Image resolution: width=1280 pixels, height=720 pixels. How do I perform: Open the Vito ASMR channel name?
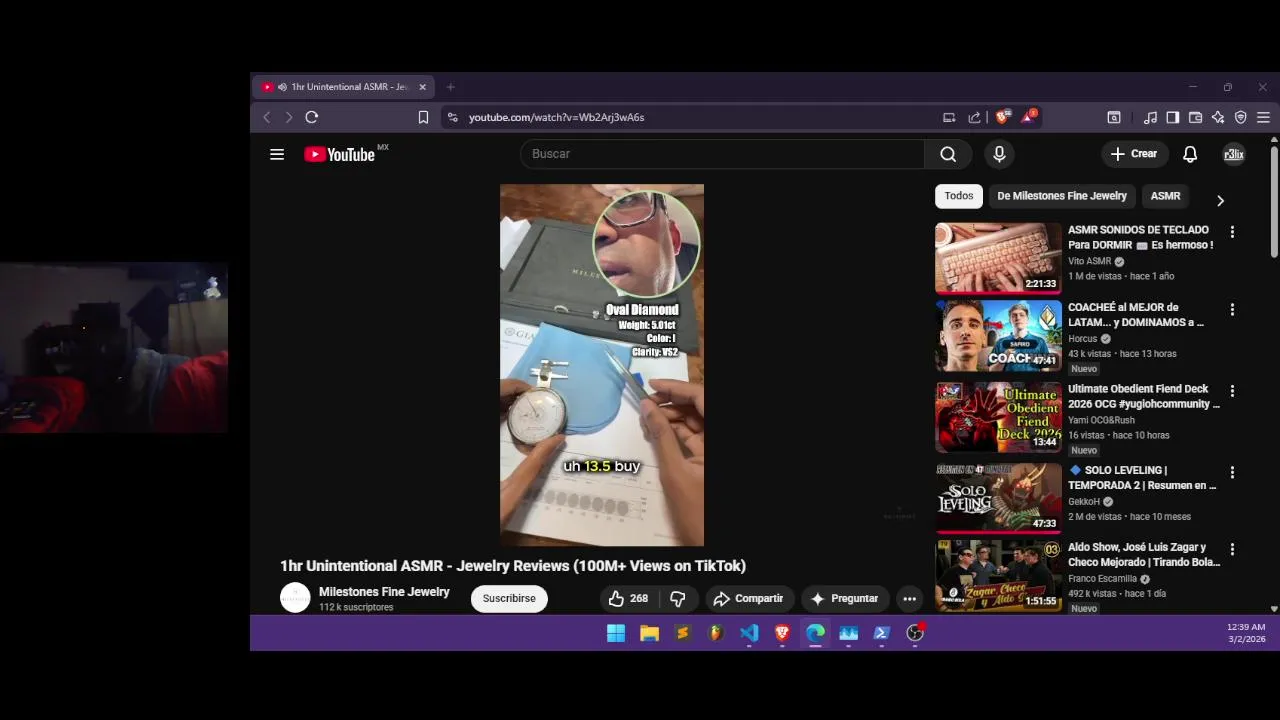[1089, 261]
